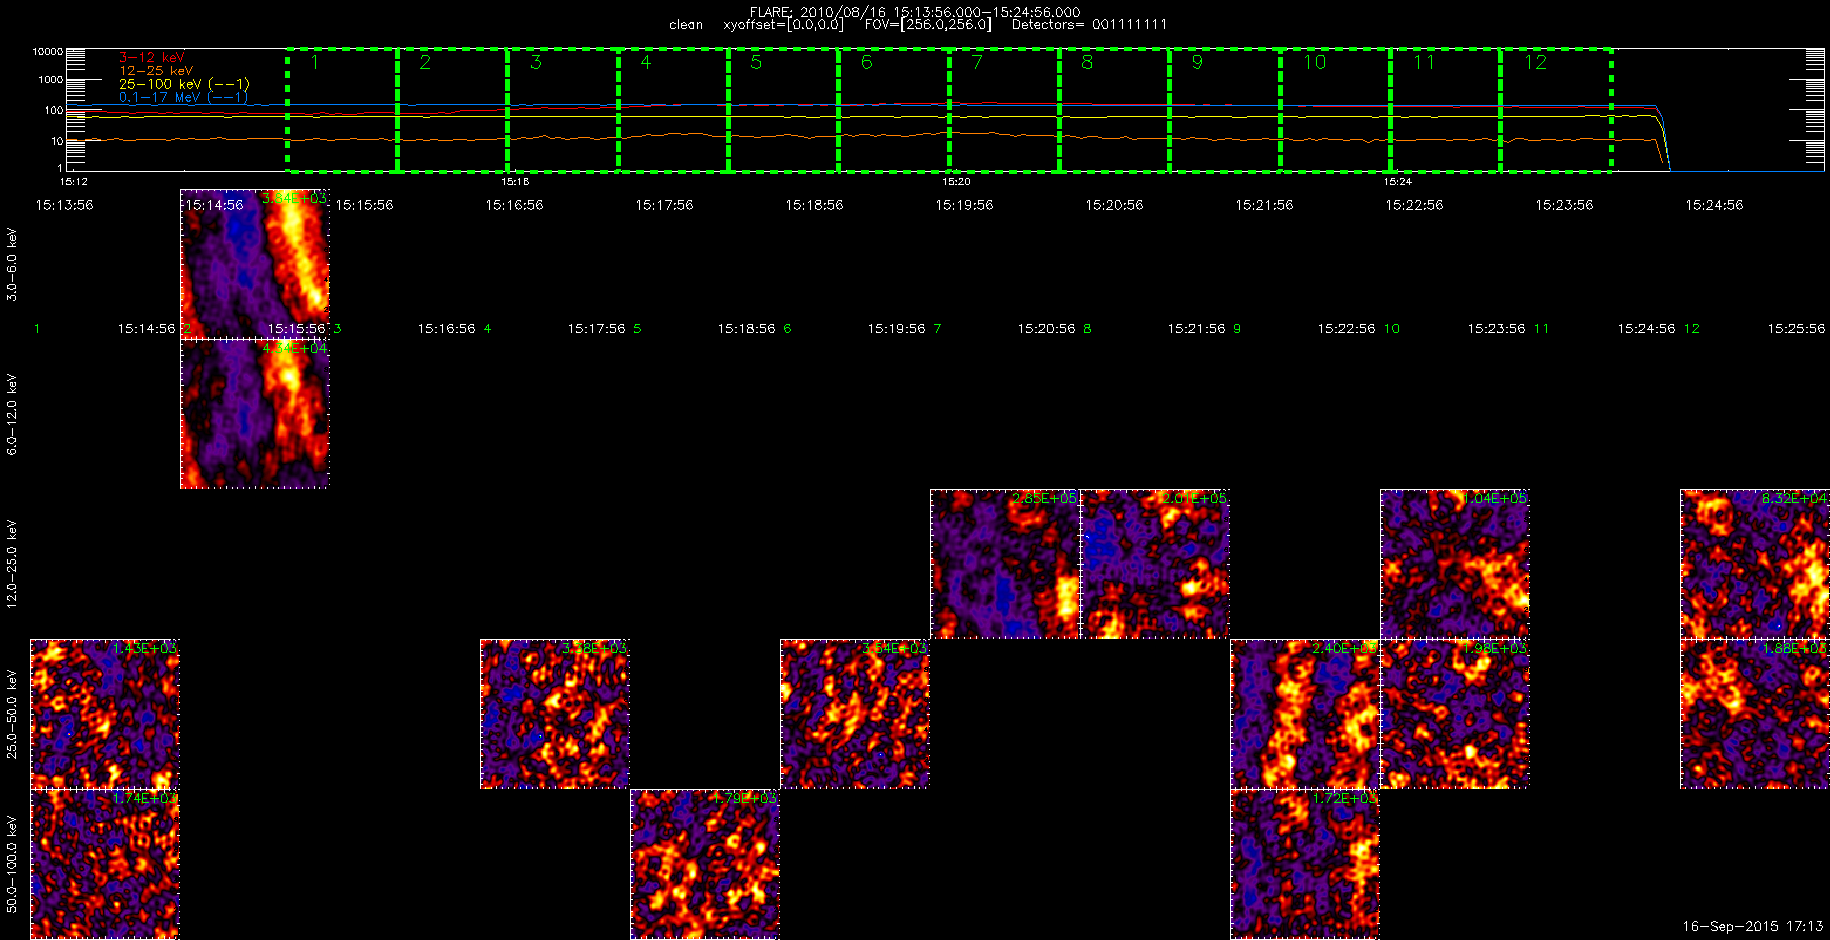Open the 50-100 keV image labeled 1.72E+03
This screenshot has width=1830, height=940.
coord(1305,864)
